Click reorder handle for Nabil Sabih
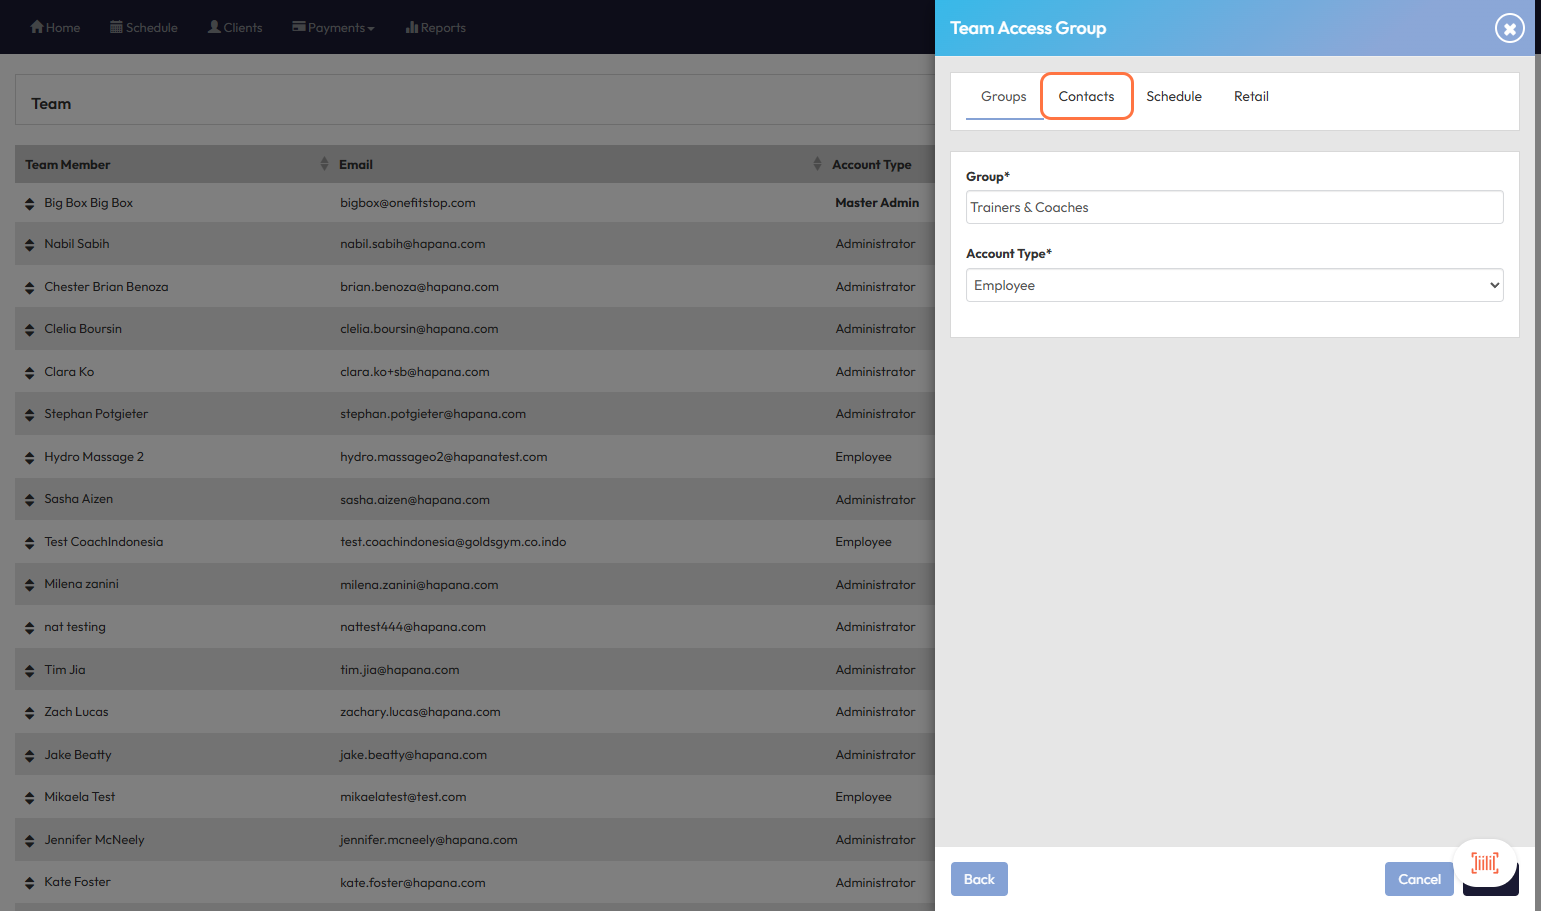This screenshot has height=911, width=1541. pos(29,245)
